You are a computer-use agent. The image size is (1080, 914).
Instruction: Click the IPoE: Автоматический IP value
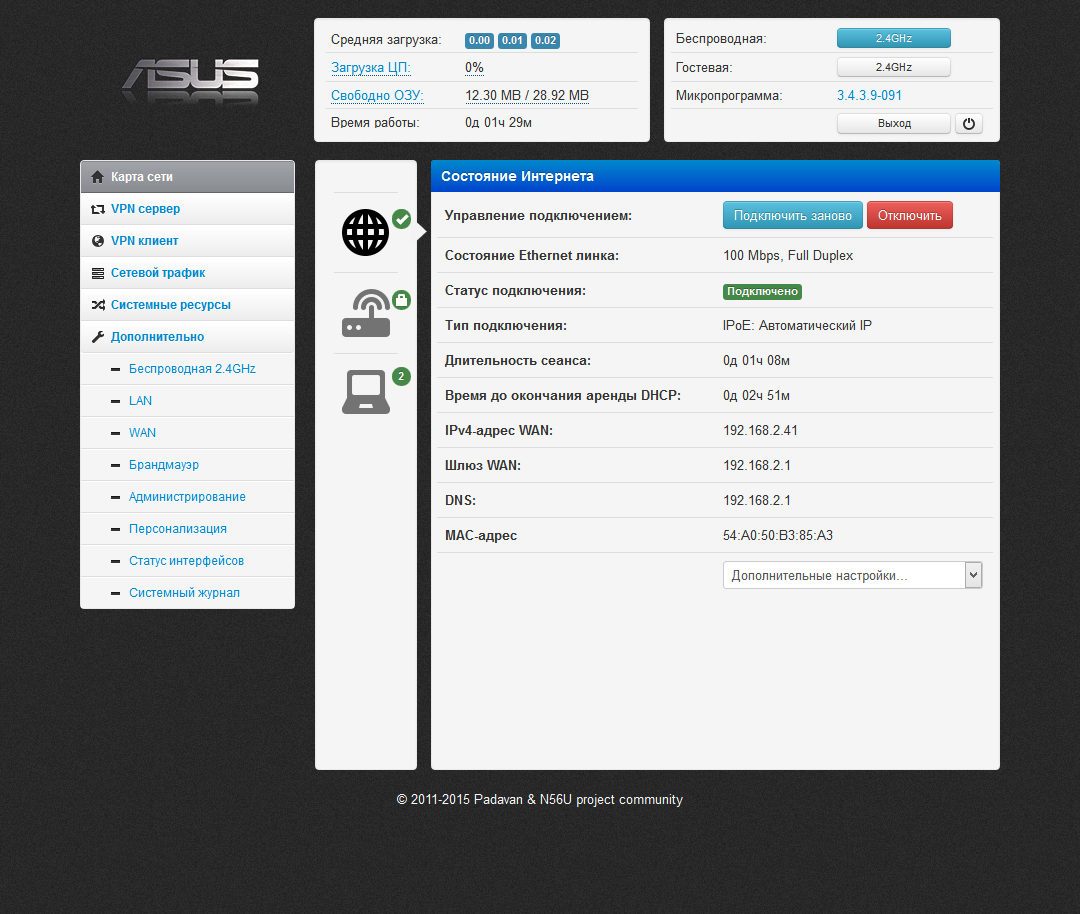(797, 325)
